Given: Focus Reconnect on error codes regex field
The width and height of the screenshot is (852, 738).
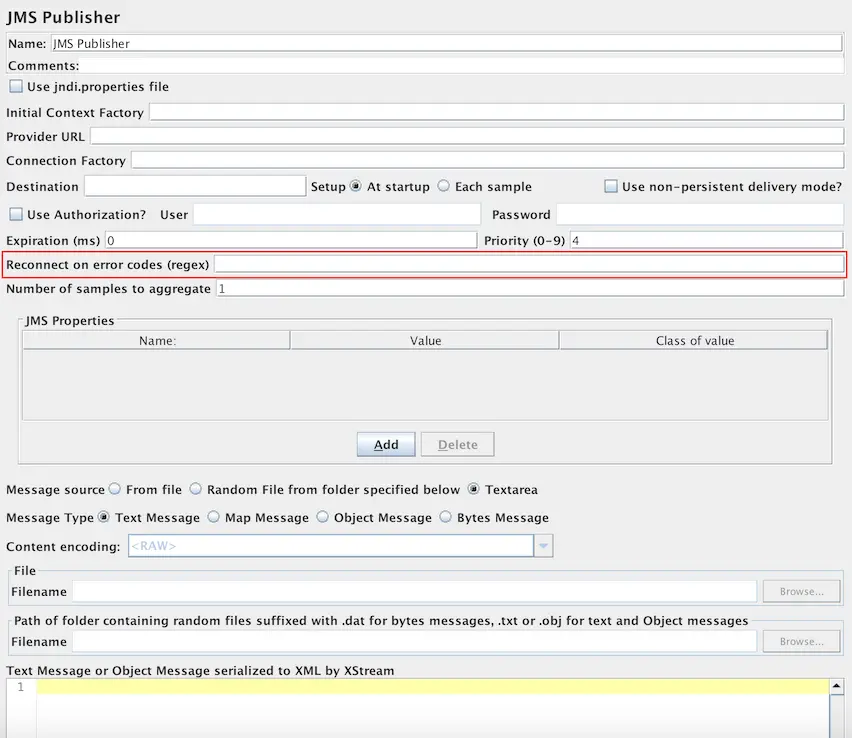Looking at the screenshot, I should (529, 265).
